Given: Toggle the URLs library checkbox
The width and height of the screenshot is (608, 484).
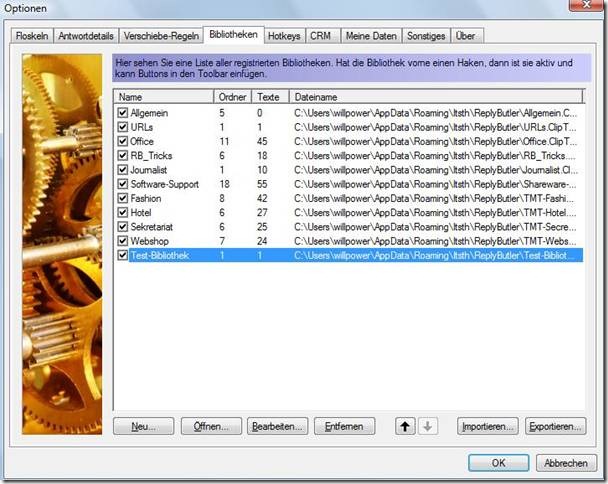Looking at the screenshot, I should click(x=123, y=127).
